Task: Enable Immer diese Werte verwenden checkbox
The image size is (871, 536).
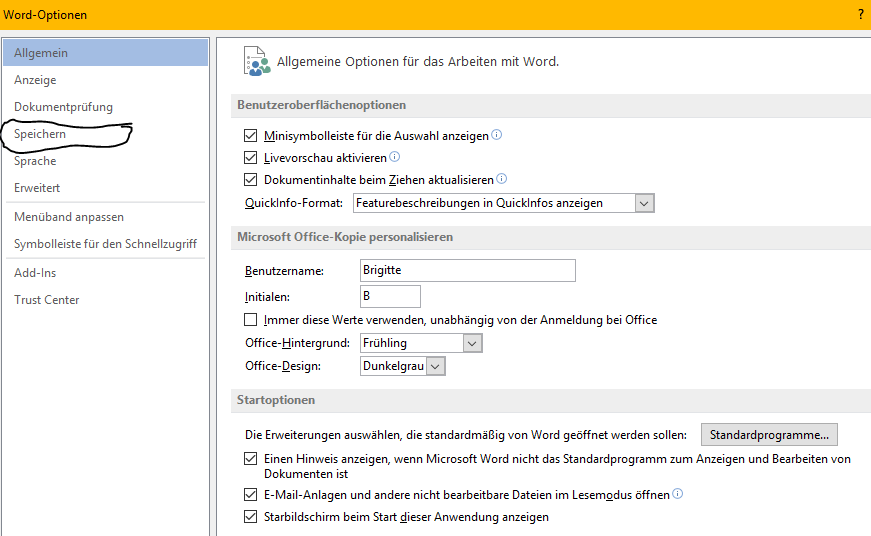Action: (251, 320)
